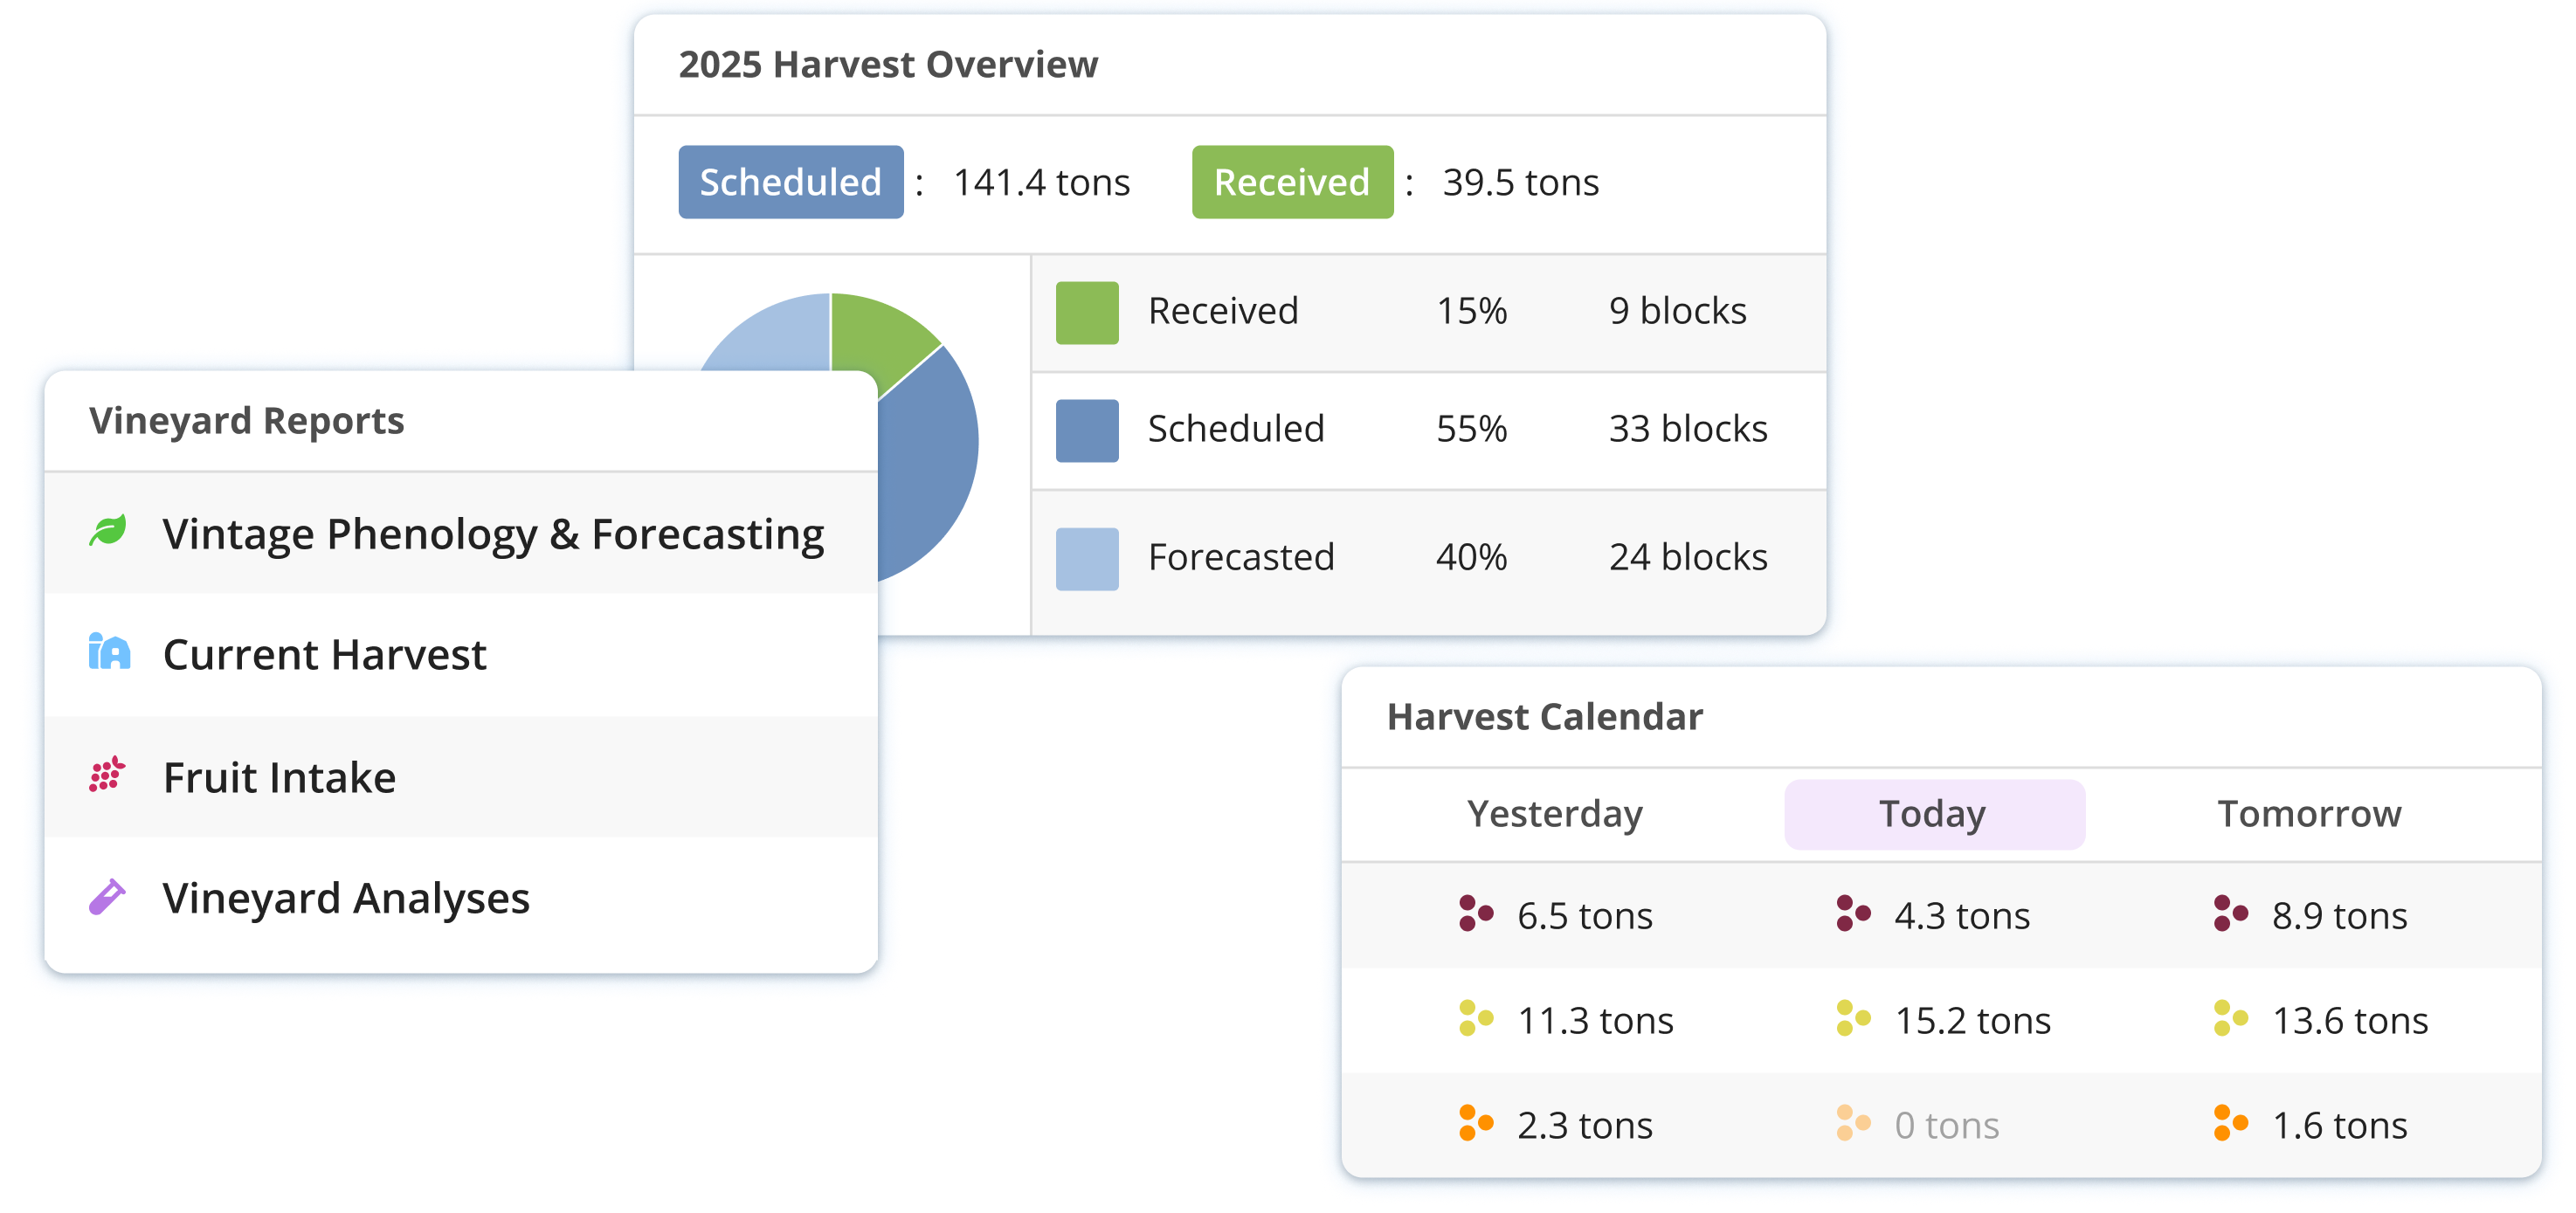The image size is (2576, 1213).
Task: Open the Current Harvest report
Action: [x=324, y=655]
